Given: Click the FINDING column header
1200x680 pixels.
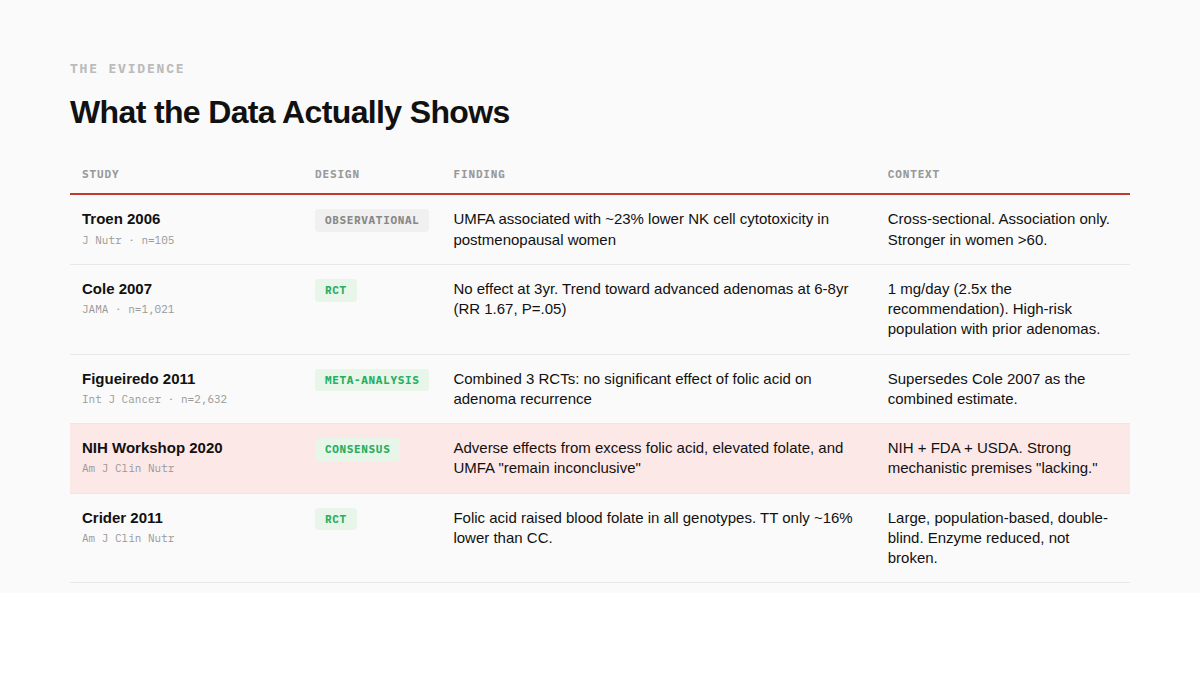Looking at the screenshot, I should point(479,174).
